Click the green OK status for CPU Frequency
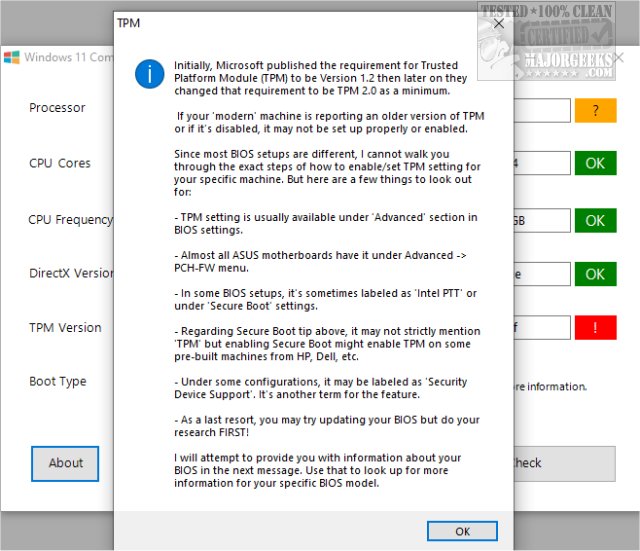Image resolution: width=640 pixels, height=551 pixels. [x=596, y=221]
